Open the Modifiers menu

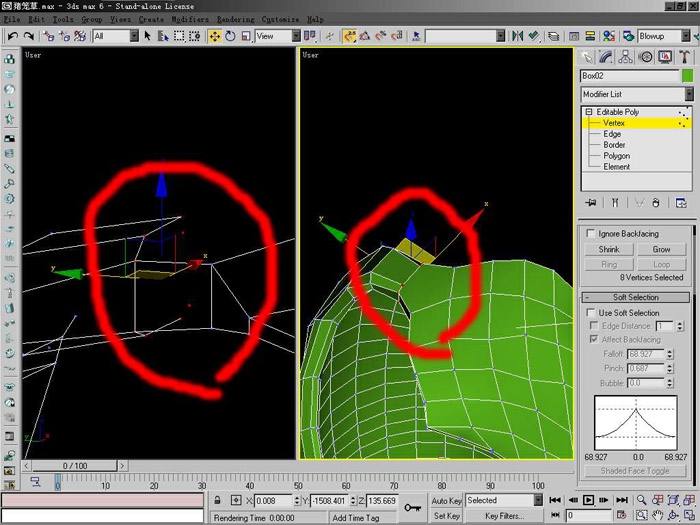click(x=190, y=19)
